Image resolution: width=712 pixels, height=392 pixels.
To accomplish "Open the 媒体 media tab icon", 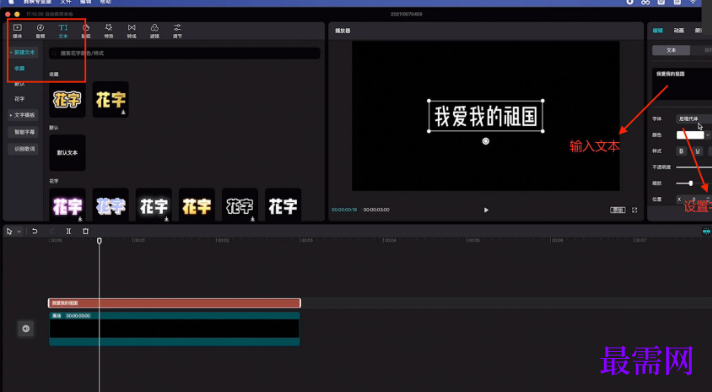I will 17,31.
